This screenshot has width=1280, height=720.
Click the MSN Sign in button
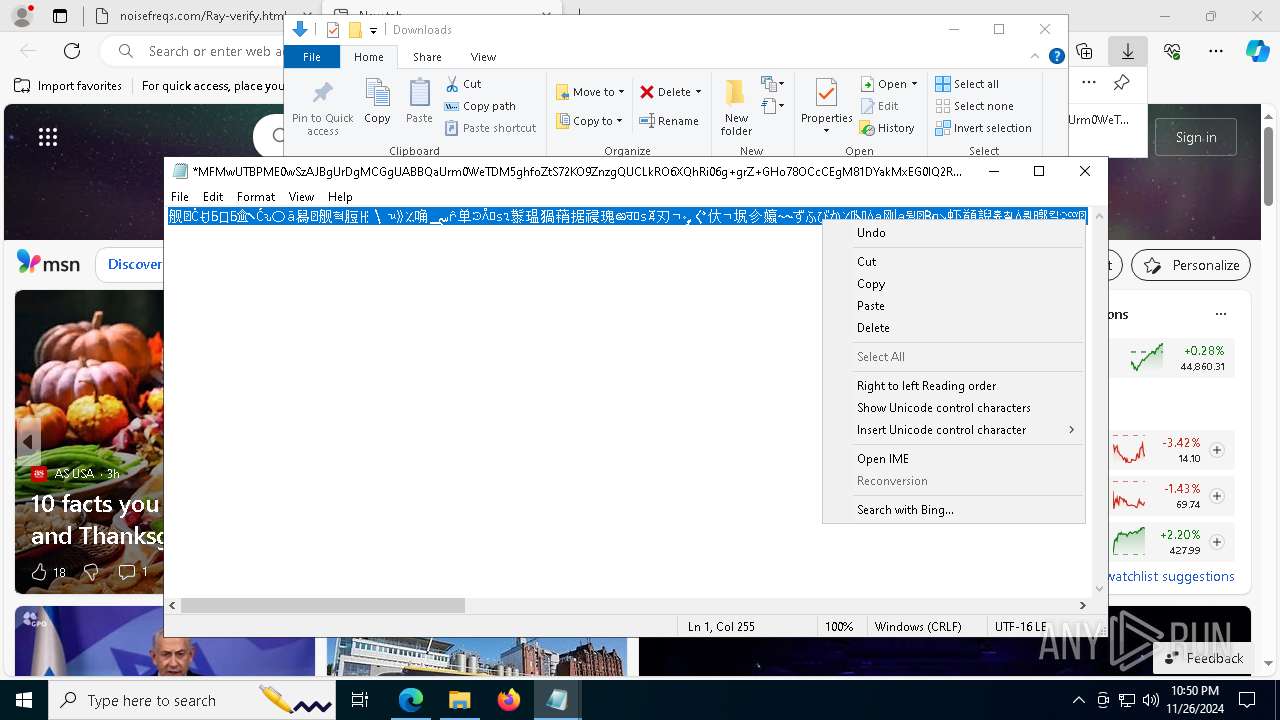[x=1196, y=137]
